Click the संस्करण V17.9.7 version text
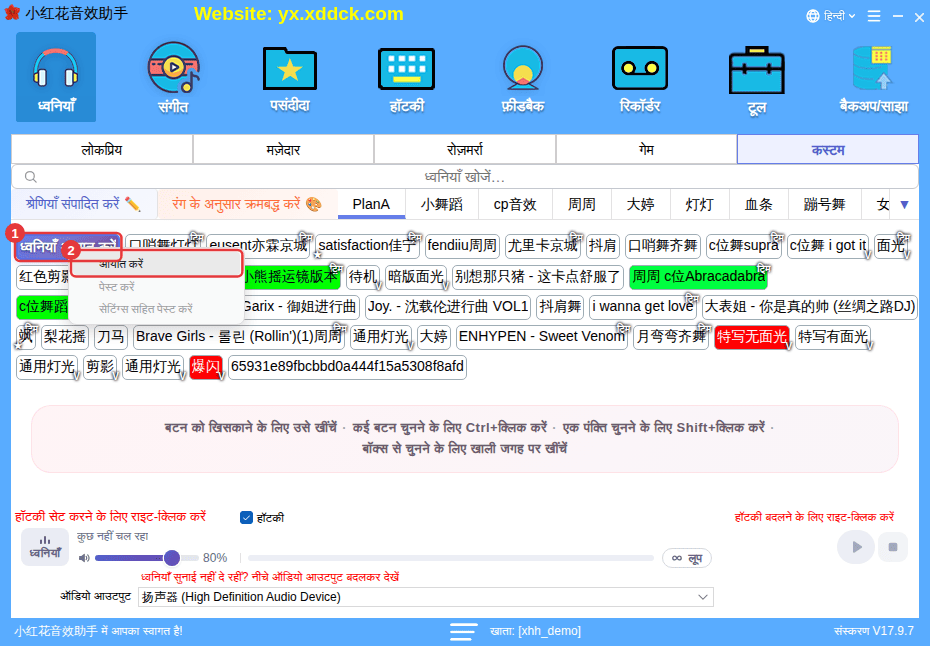The image size is (930, 646). (x=874, y=631)
